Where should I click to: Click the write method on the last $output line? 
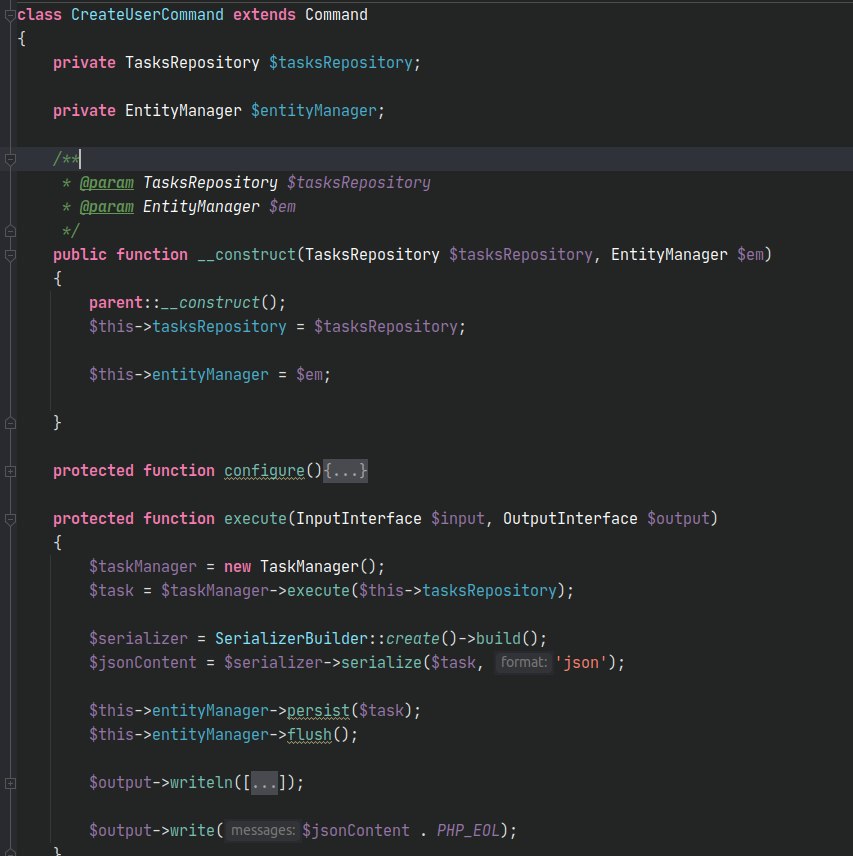click(192, 831)
